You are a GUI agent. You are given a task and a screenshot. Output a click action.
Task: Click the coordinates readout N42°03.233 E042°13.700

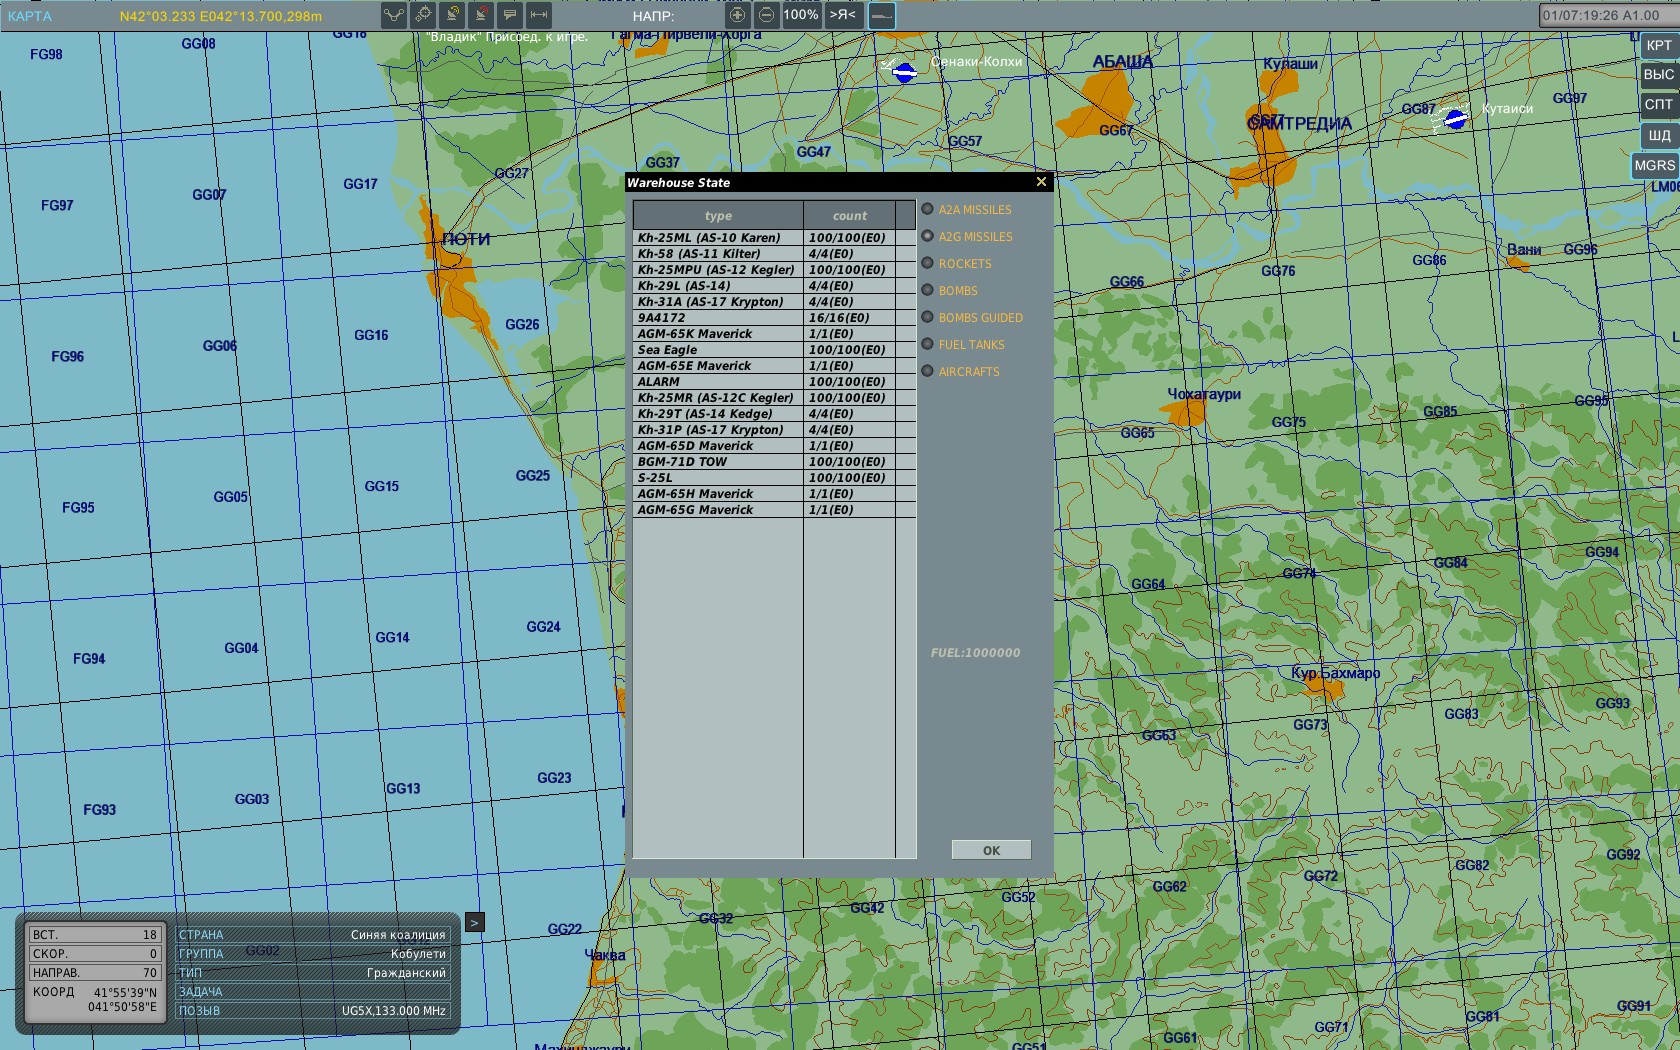[221, 16]
